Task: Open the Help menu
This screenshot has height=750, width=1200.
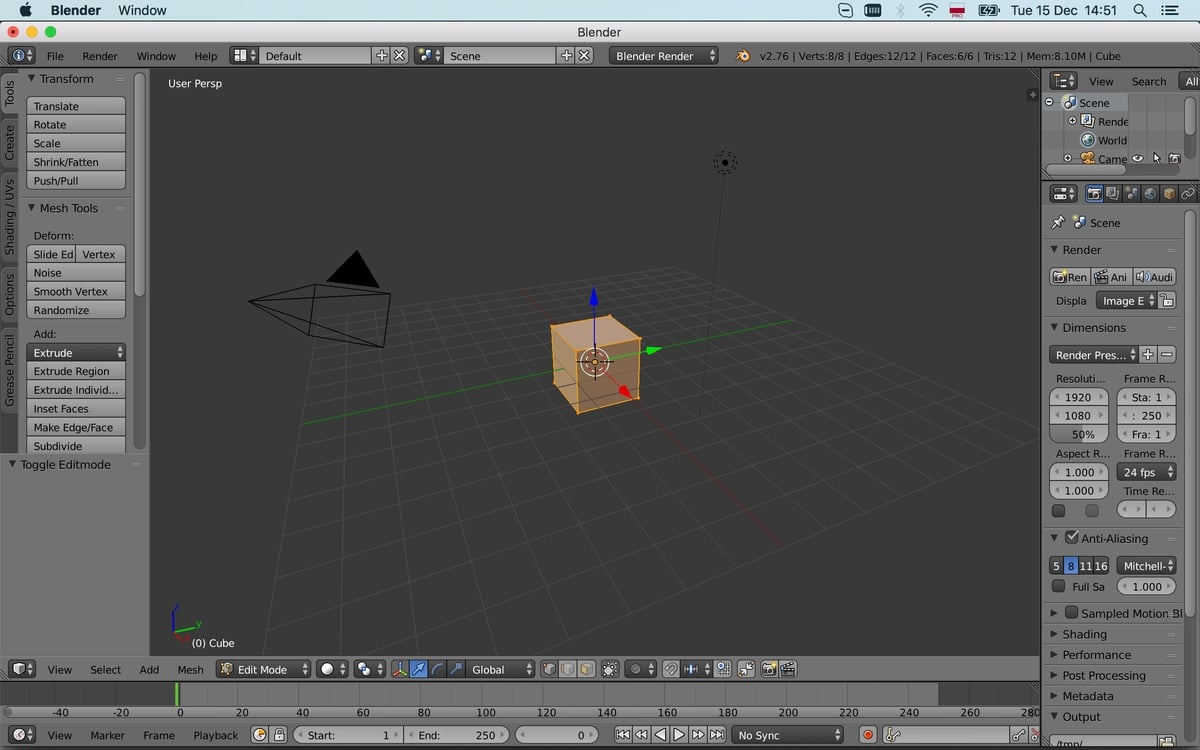Action: pyautogui.click(x=205, y=56)
